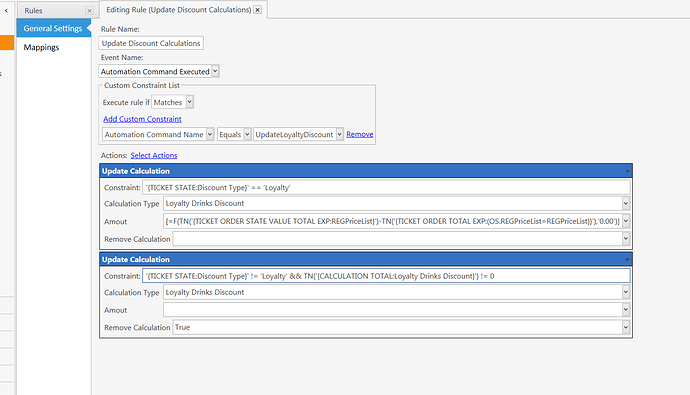Screen dimensions: 690x395
Task: Close the Rules tab
Action: pos(89,11)
